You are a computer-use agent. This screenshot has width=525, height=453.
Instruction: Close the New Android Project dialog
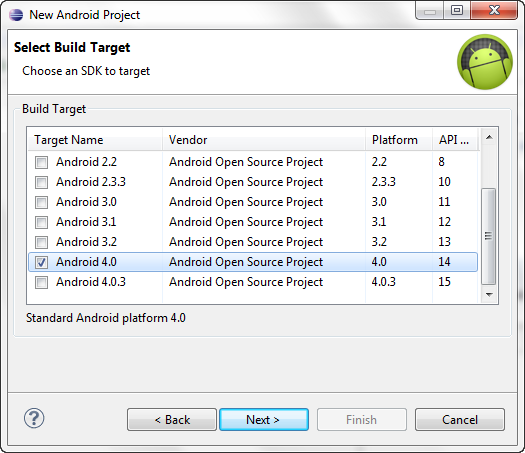click(494, 10)
